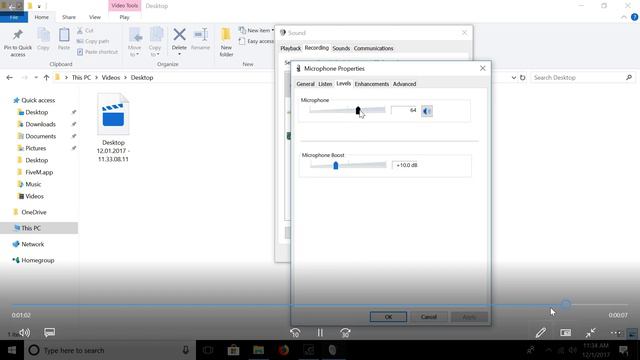Click the Microphone level slider handle
Image resolution: width=640 pixels, height=360 pixels.
358,110
